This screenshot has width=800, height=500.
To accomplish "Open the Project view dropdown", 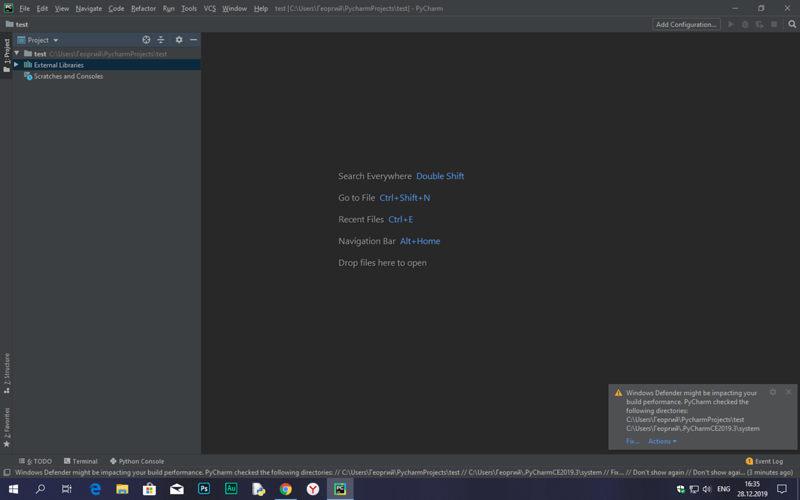I will click(38, 40).
